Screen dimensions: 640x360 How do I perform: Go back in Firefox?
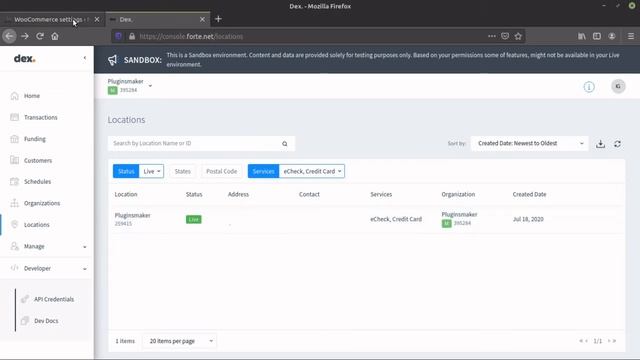[x=9, y=36]
